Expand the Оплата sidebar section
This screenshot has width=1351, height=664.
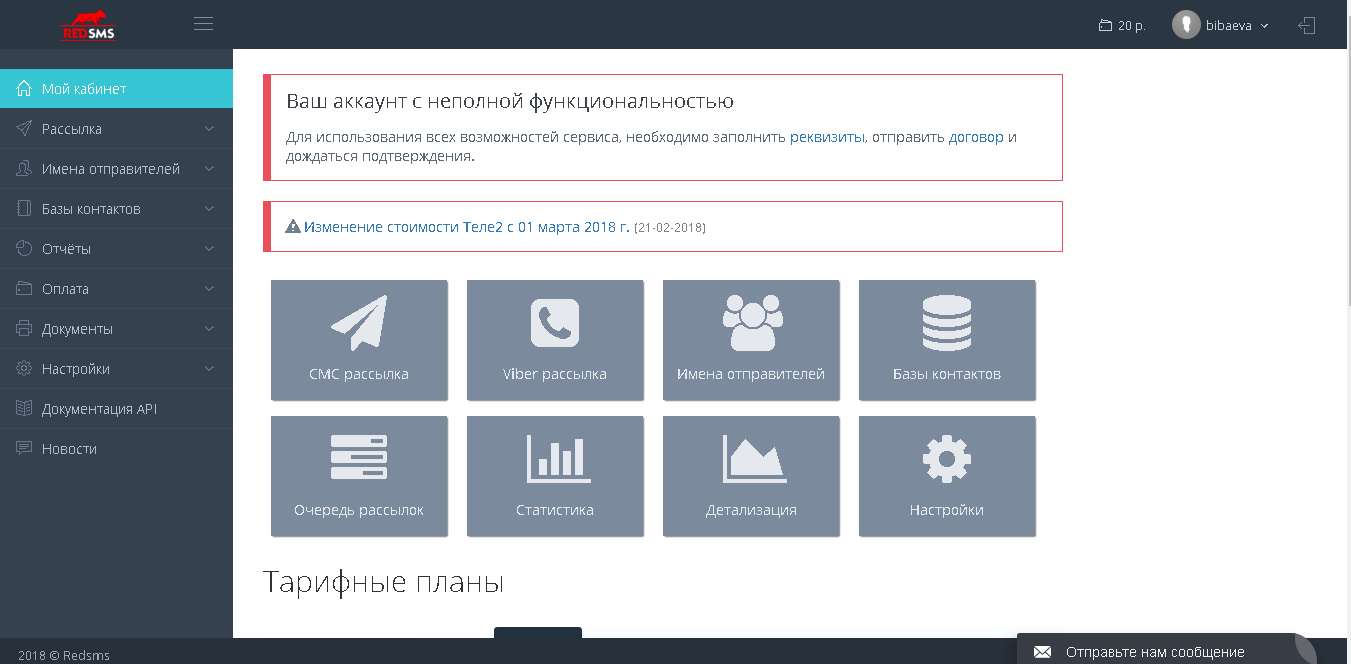pyautogui.click(x=116, y=289)
